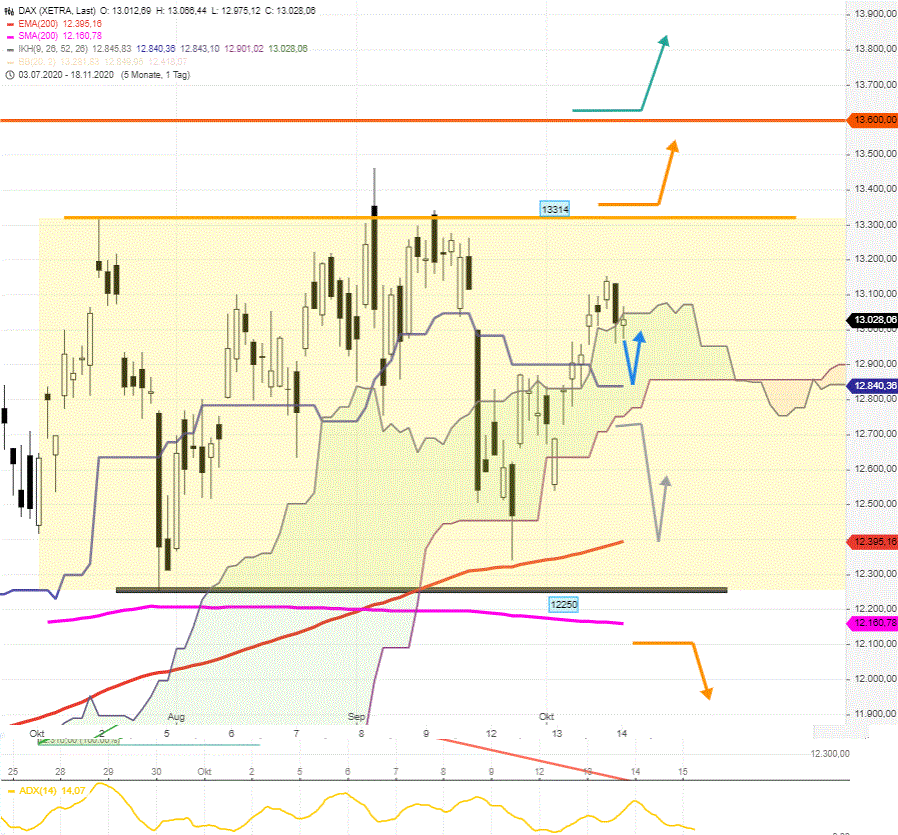Click the IKH value 12.845,83 in the legend

tap(112, 49)
